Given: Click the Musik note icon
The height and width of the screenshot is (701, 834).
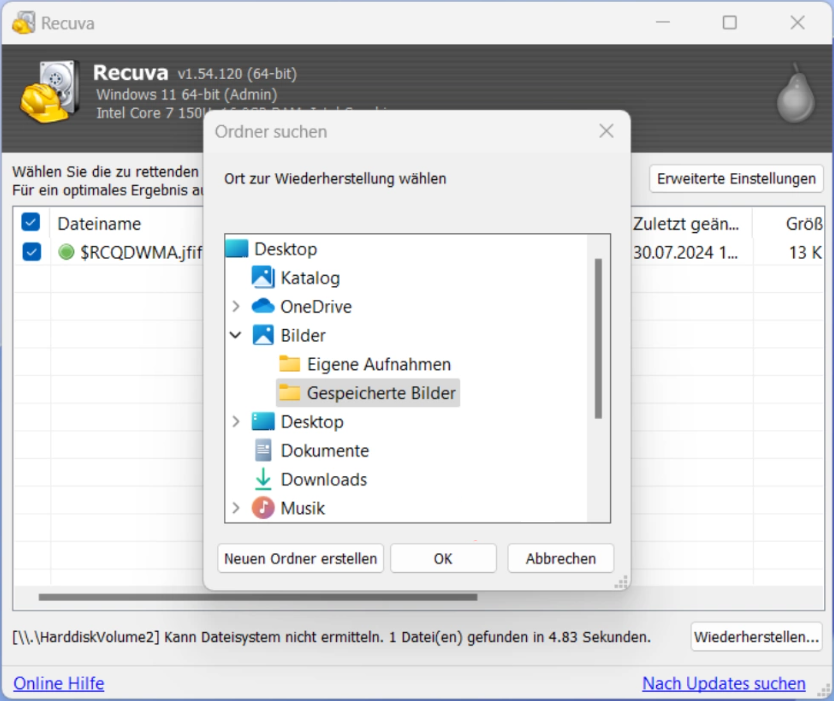Looking at the screenshot, I should pos(263,507).
